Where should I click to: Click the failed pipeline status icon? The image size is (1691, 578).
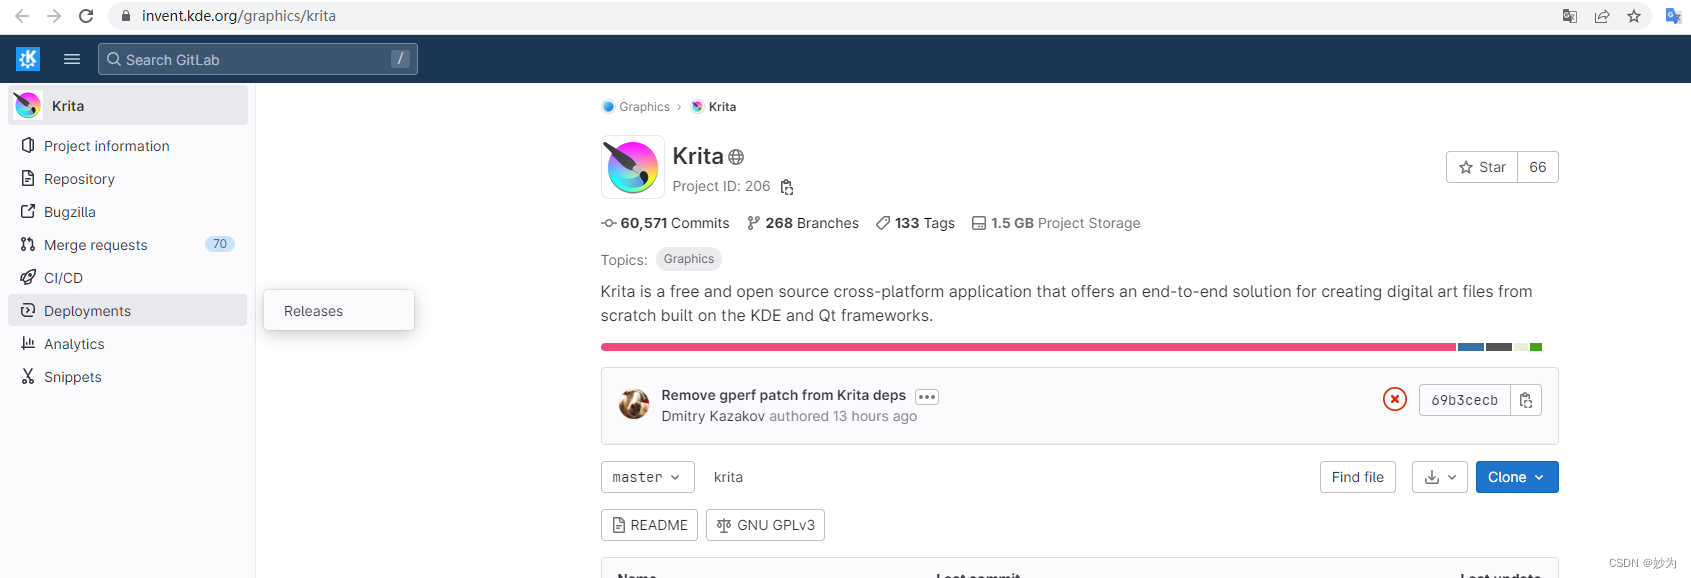1395,399
